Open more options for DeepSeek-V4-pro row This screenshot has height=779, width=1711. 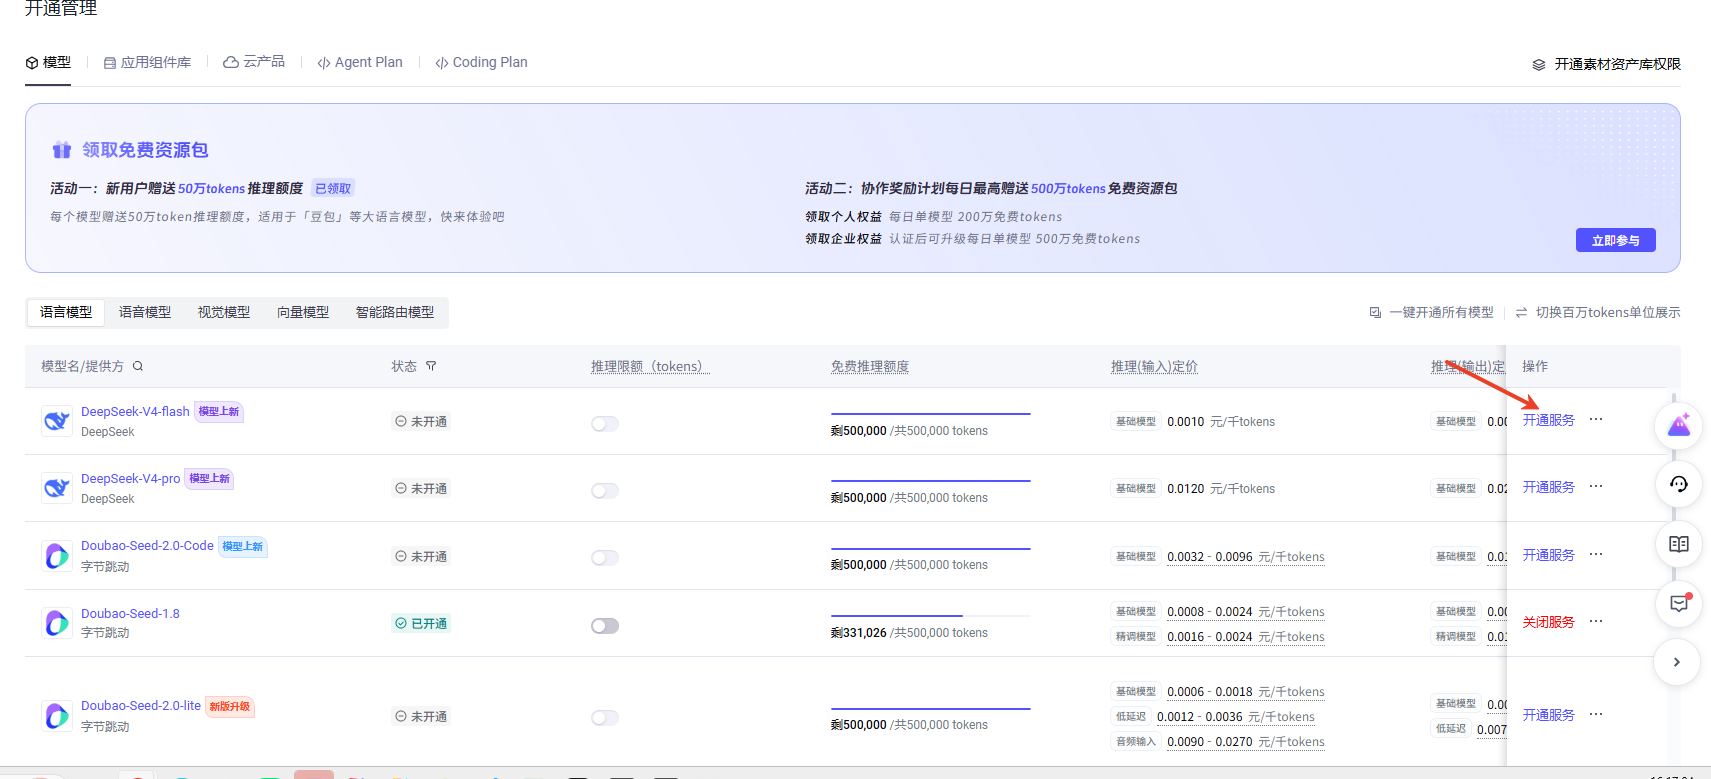pyautogui.click(x=1596, y=487)
